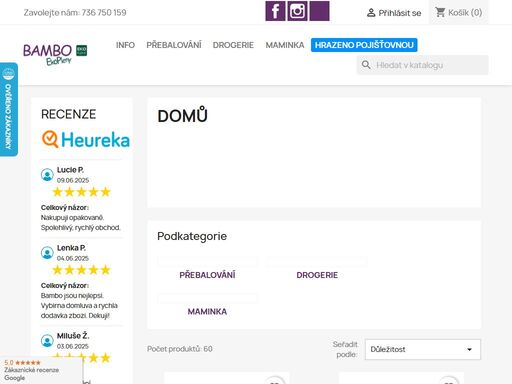
Task: Click Miluše Ž. reviewer avatar
Action: tap(47, 341)
